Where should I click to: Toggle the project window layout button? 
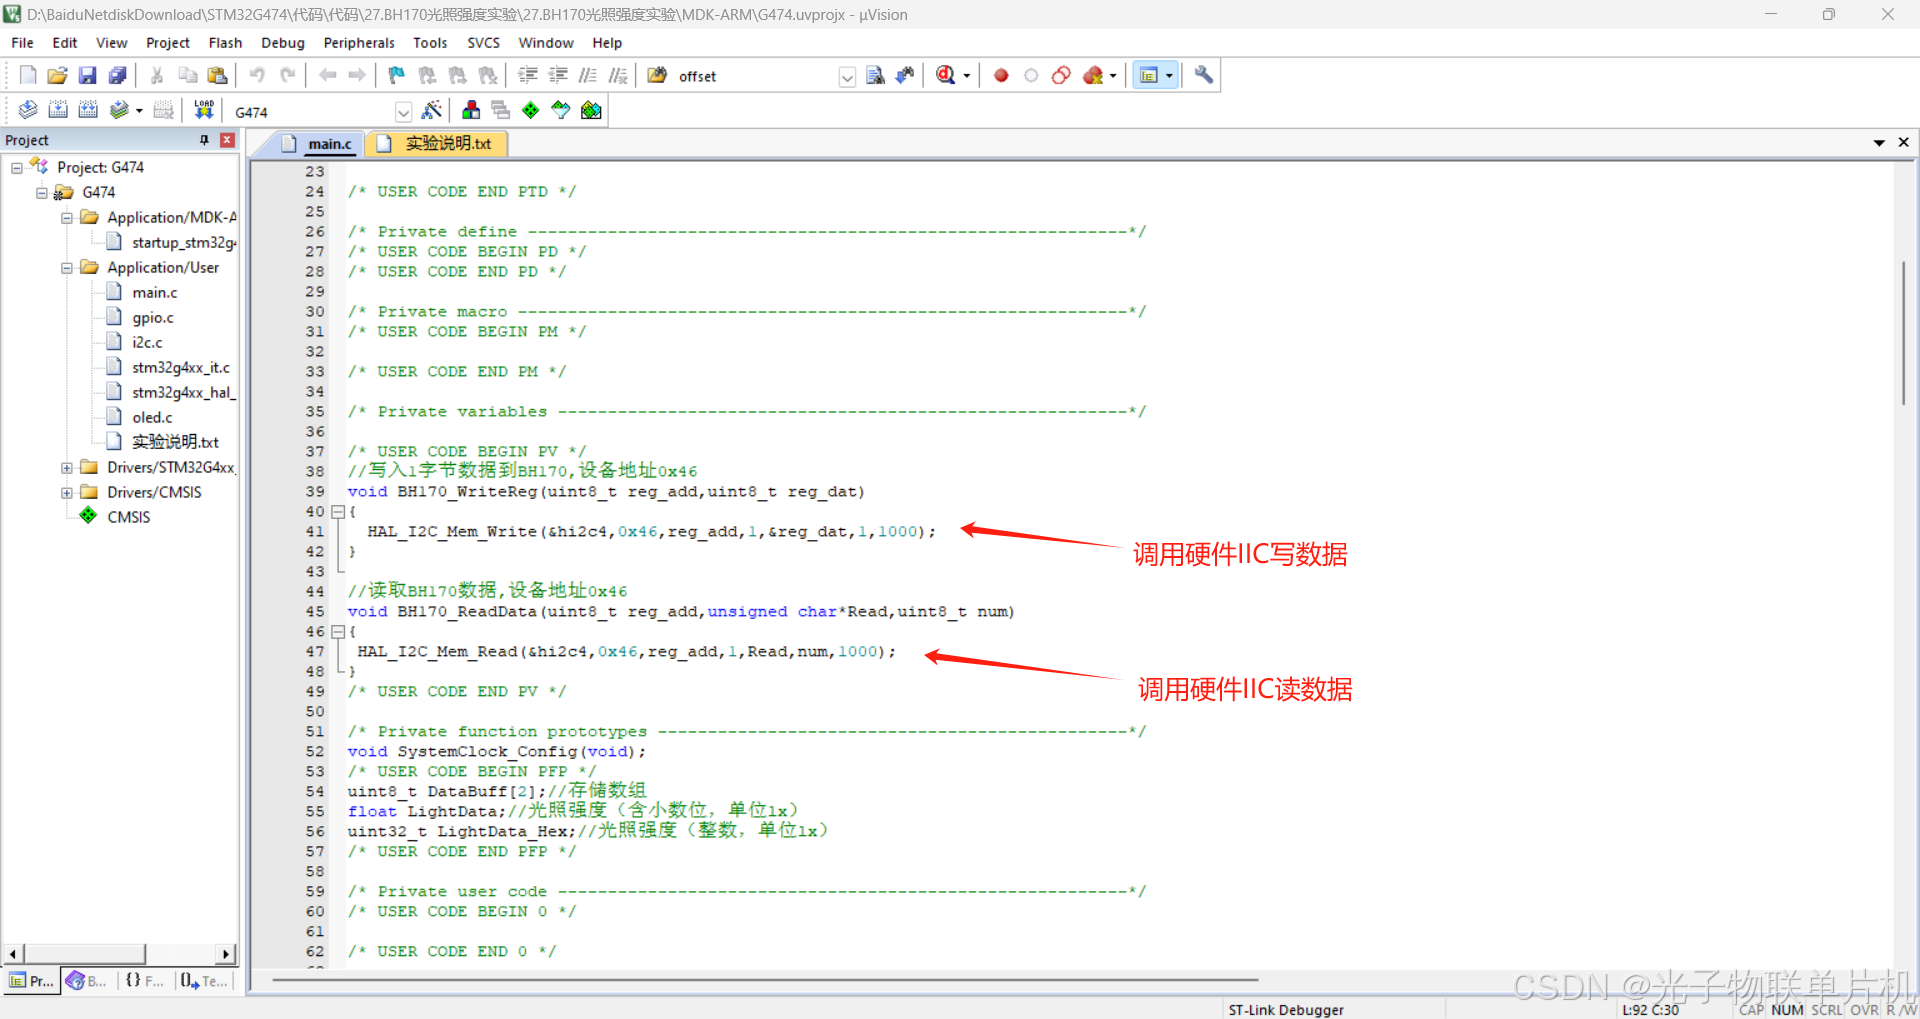click(x=1149, y=75)
